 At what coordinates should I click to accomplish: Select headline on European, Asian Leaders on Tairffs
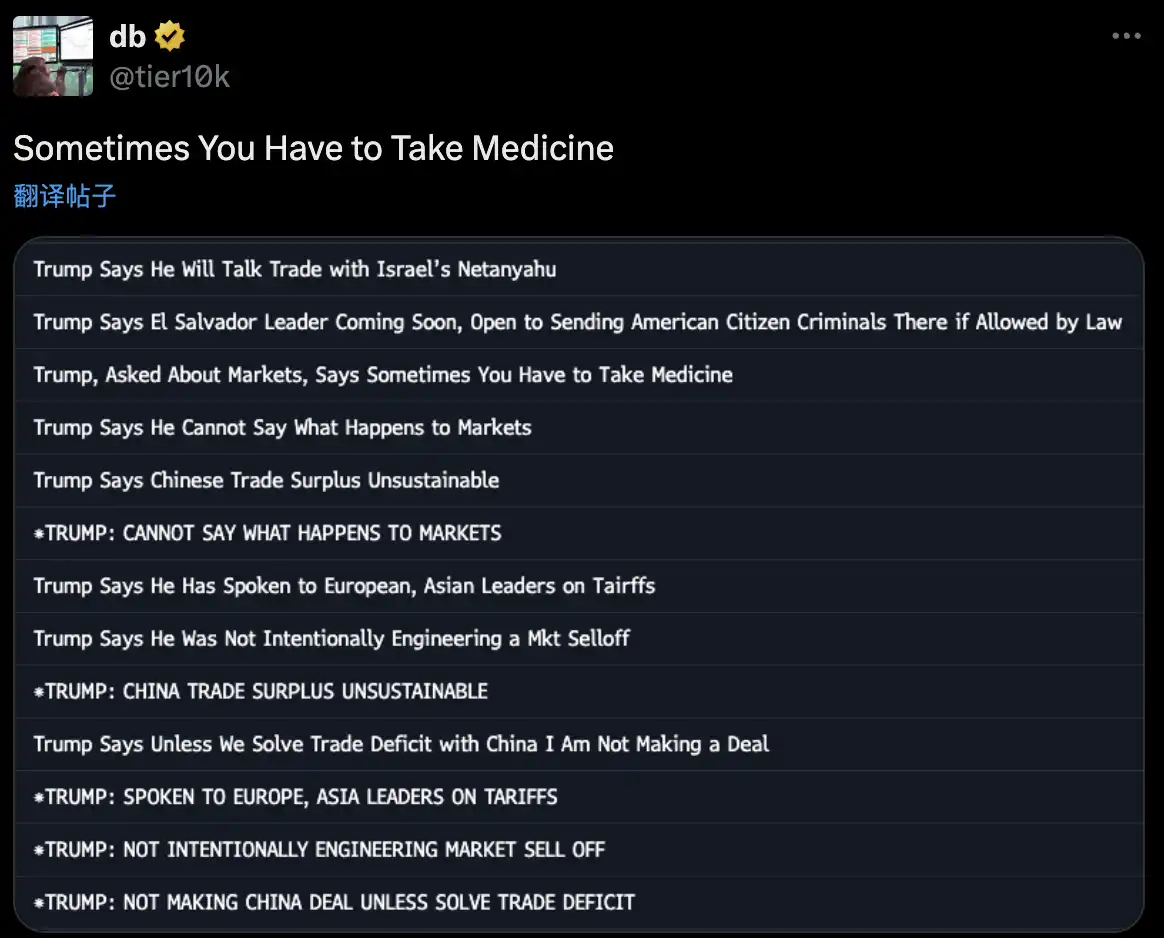click(x=344, y=586)
